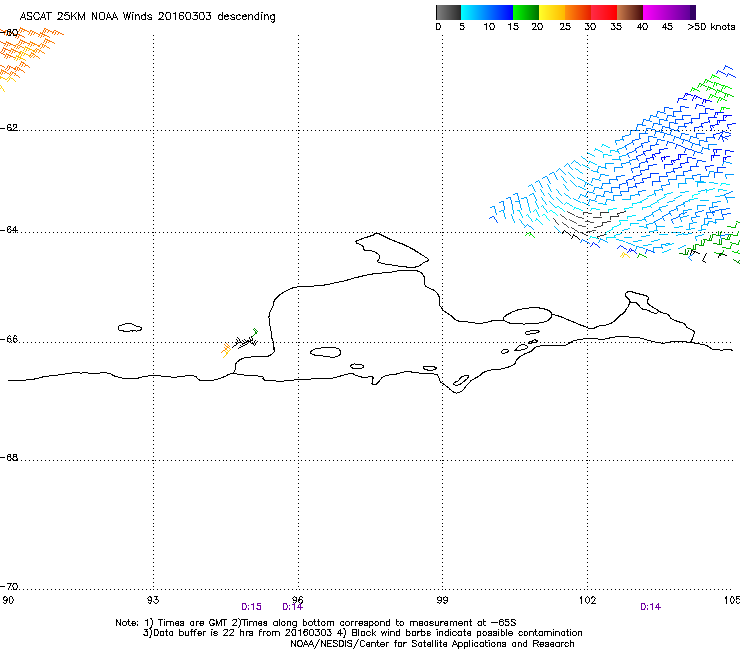Click the large oval island outline above the coast
Screen dimensions: 740x650
coord(527,315)
